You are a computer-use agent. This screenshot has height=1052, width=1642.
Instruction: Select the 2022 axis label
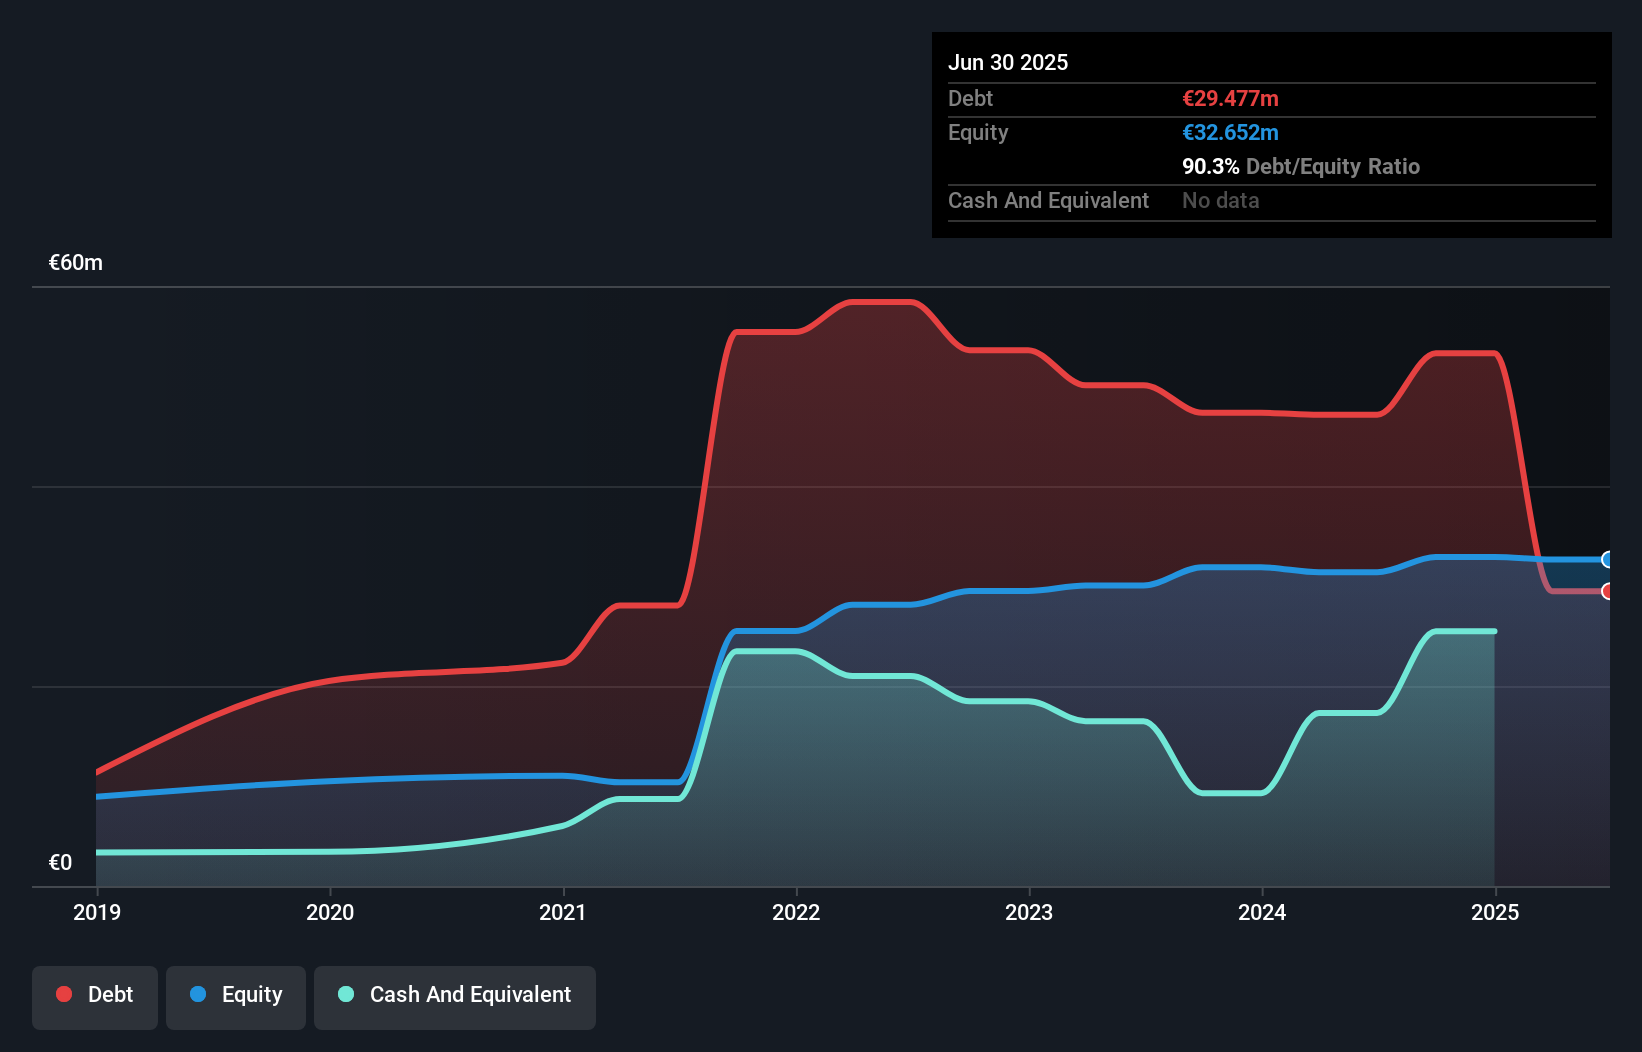(796, 912)
